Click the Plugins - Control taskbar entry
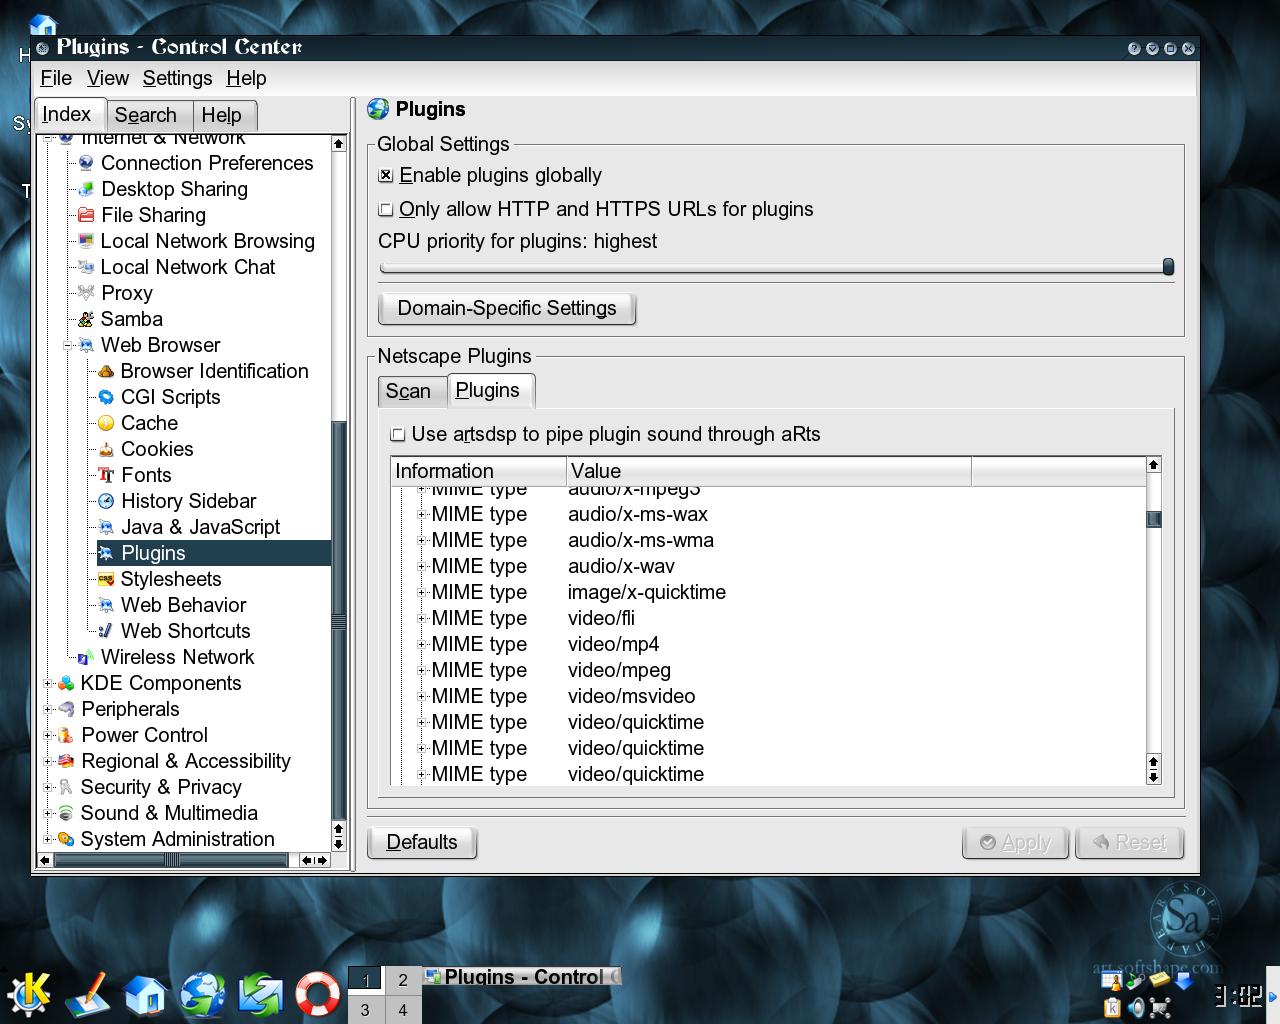 click(522, 977)
